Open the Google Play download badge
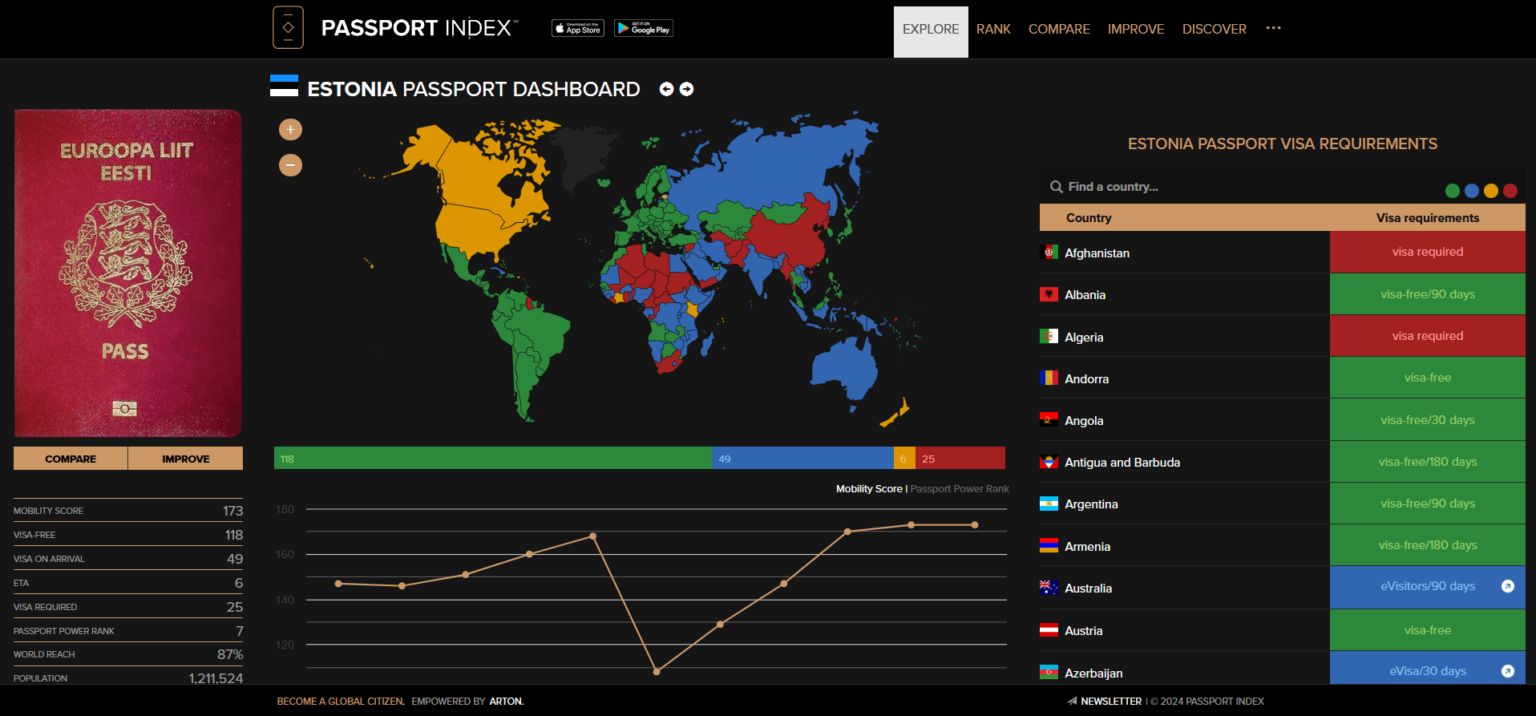Image resolution: width=1536 pixels, height=716 pixels. (x=643, y=28)
